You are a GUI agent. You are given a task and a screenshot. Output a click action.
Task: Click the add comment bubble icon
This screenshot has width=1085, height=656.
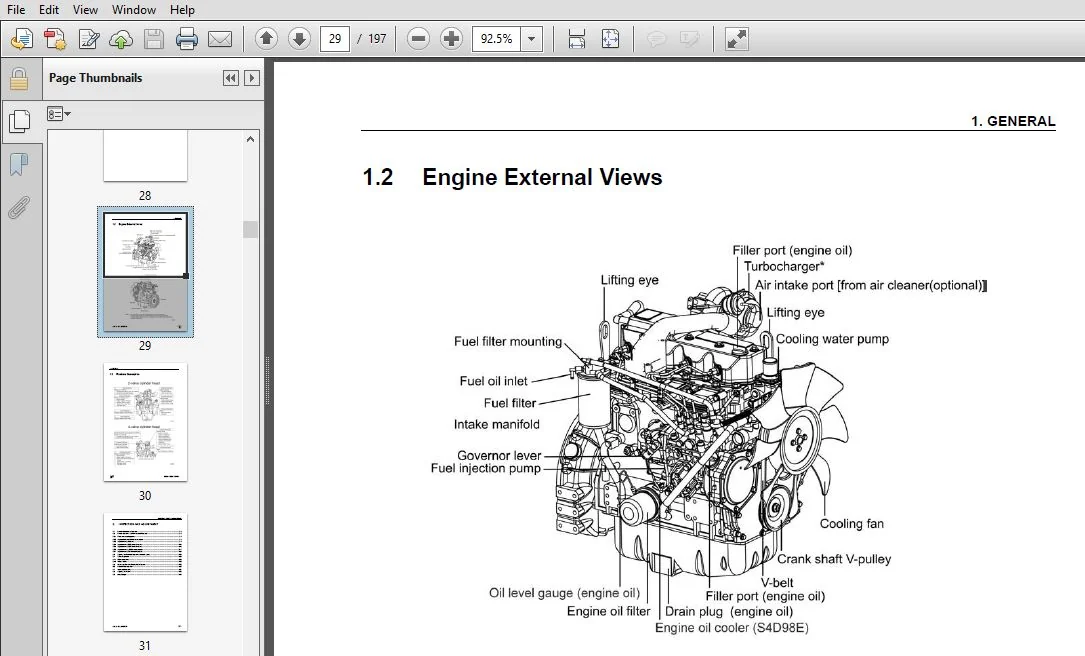(656, 39)
